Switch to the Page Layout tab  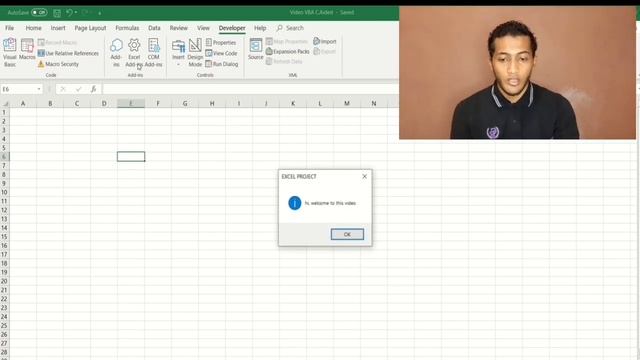pyautogui.click(x=90, y=28)
